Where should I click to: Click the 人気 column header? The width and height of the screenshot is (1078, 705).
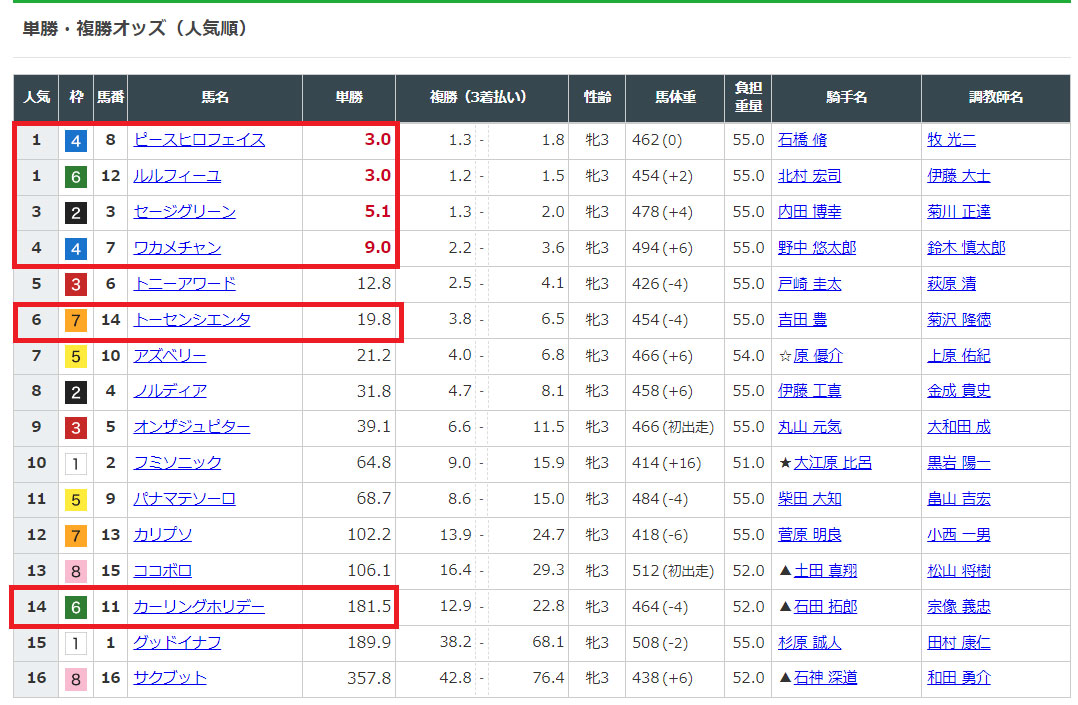click(x=36, y=98)
